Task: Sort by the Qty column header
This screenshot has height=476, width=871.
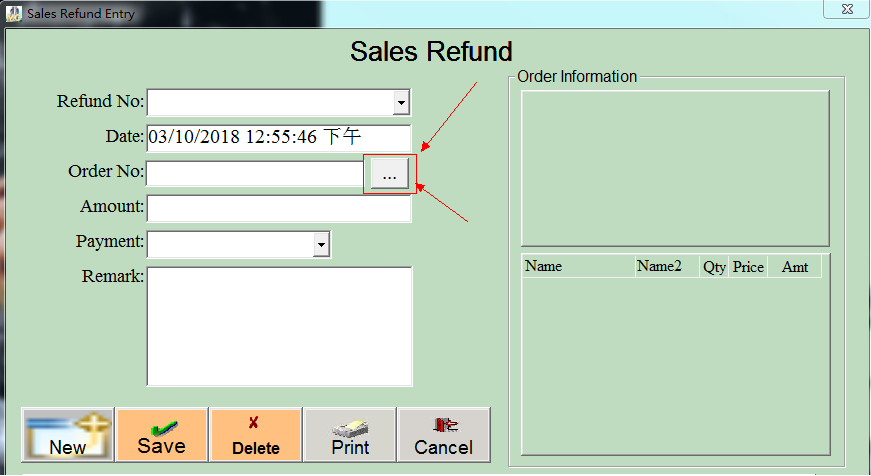Action: (x=714, y=267)
